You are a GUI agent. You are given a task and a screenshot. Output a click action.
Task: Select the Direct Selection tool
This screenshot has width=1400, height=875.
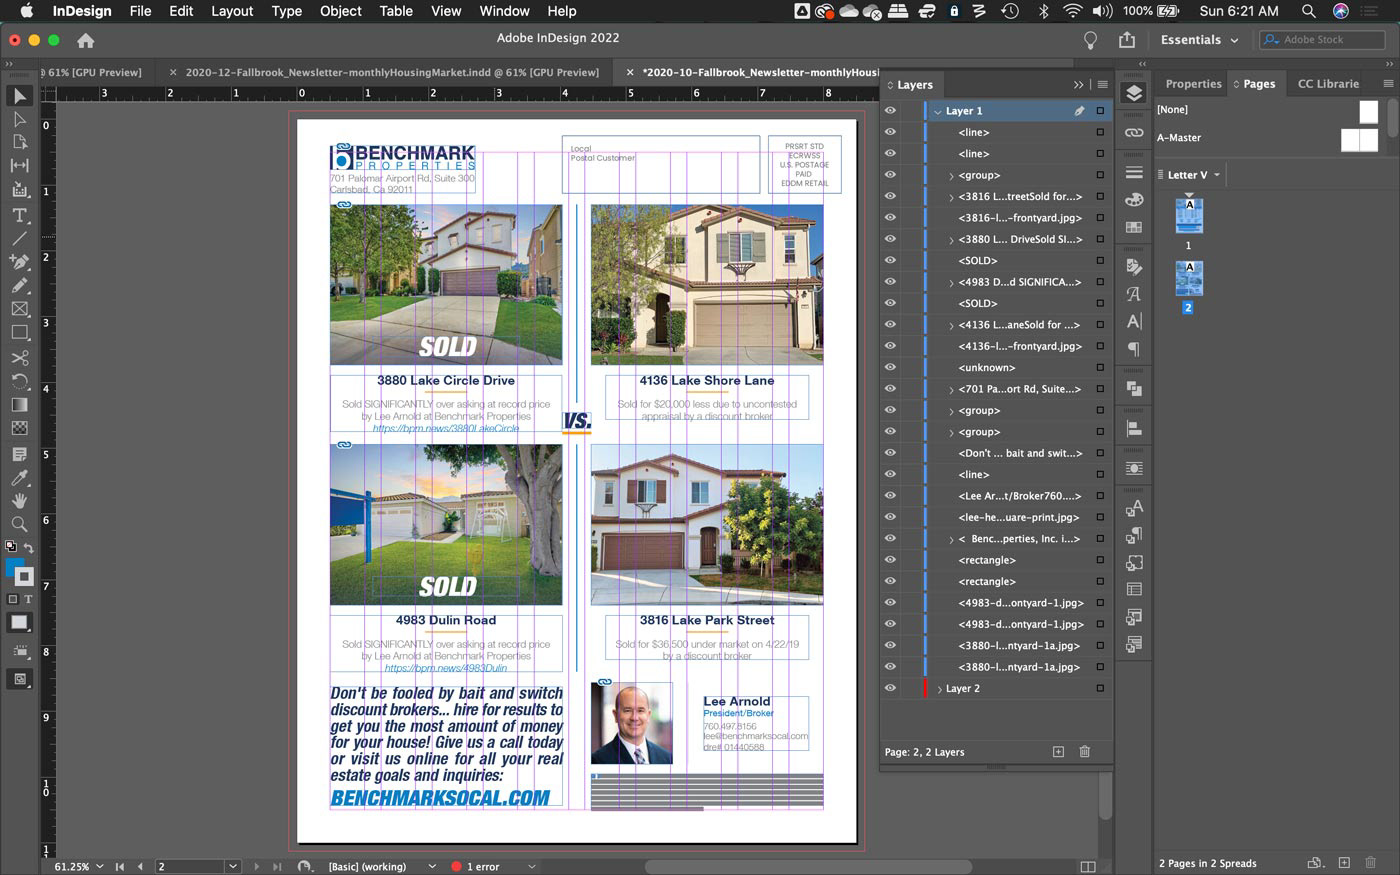pyautogui.click(x=19, y=119)
